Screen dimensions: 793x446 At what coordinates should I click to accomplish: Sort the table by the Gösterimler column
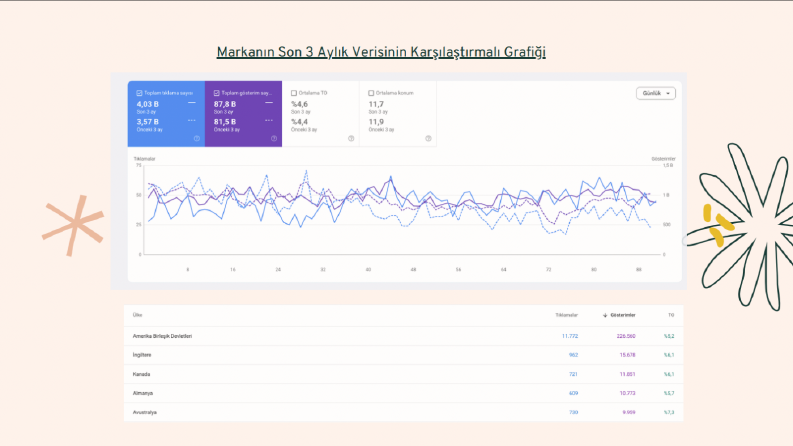click(x=623, y=315)
